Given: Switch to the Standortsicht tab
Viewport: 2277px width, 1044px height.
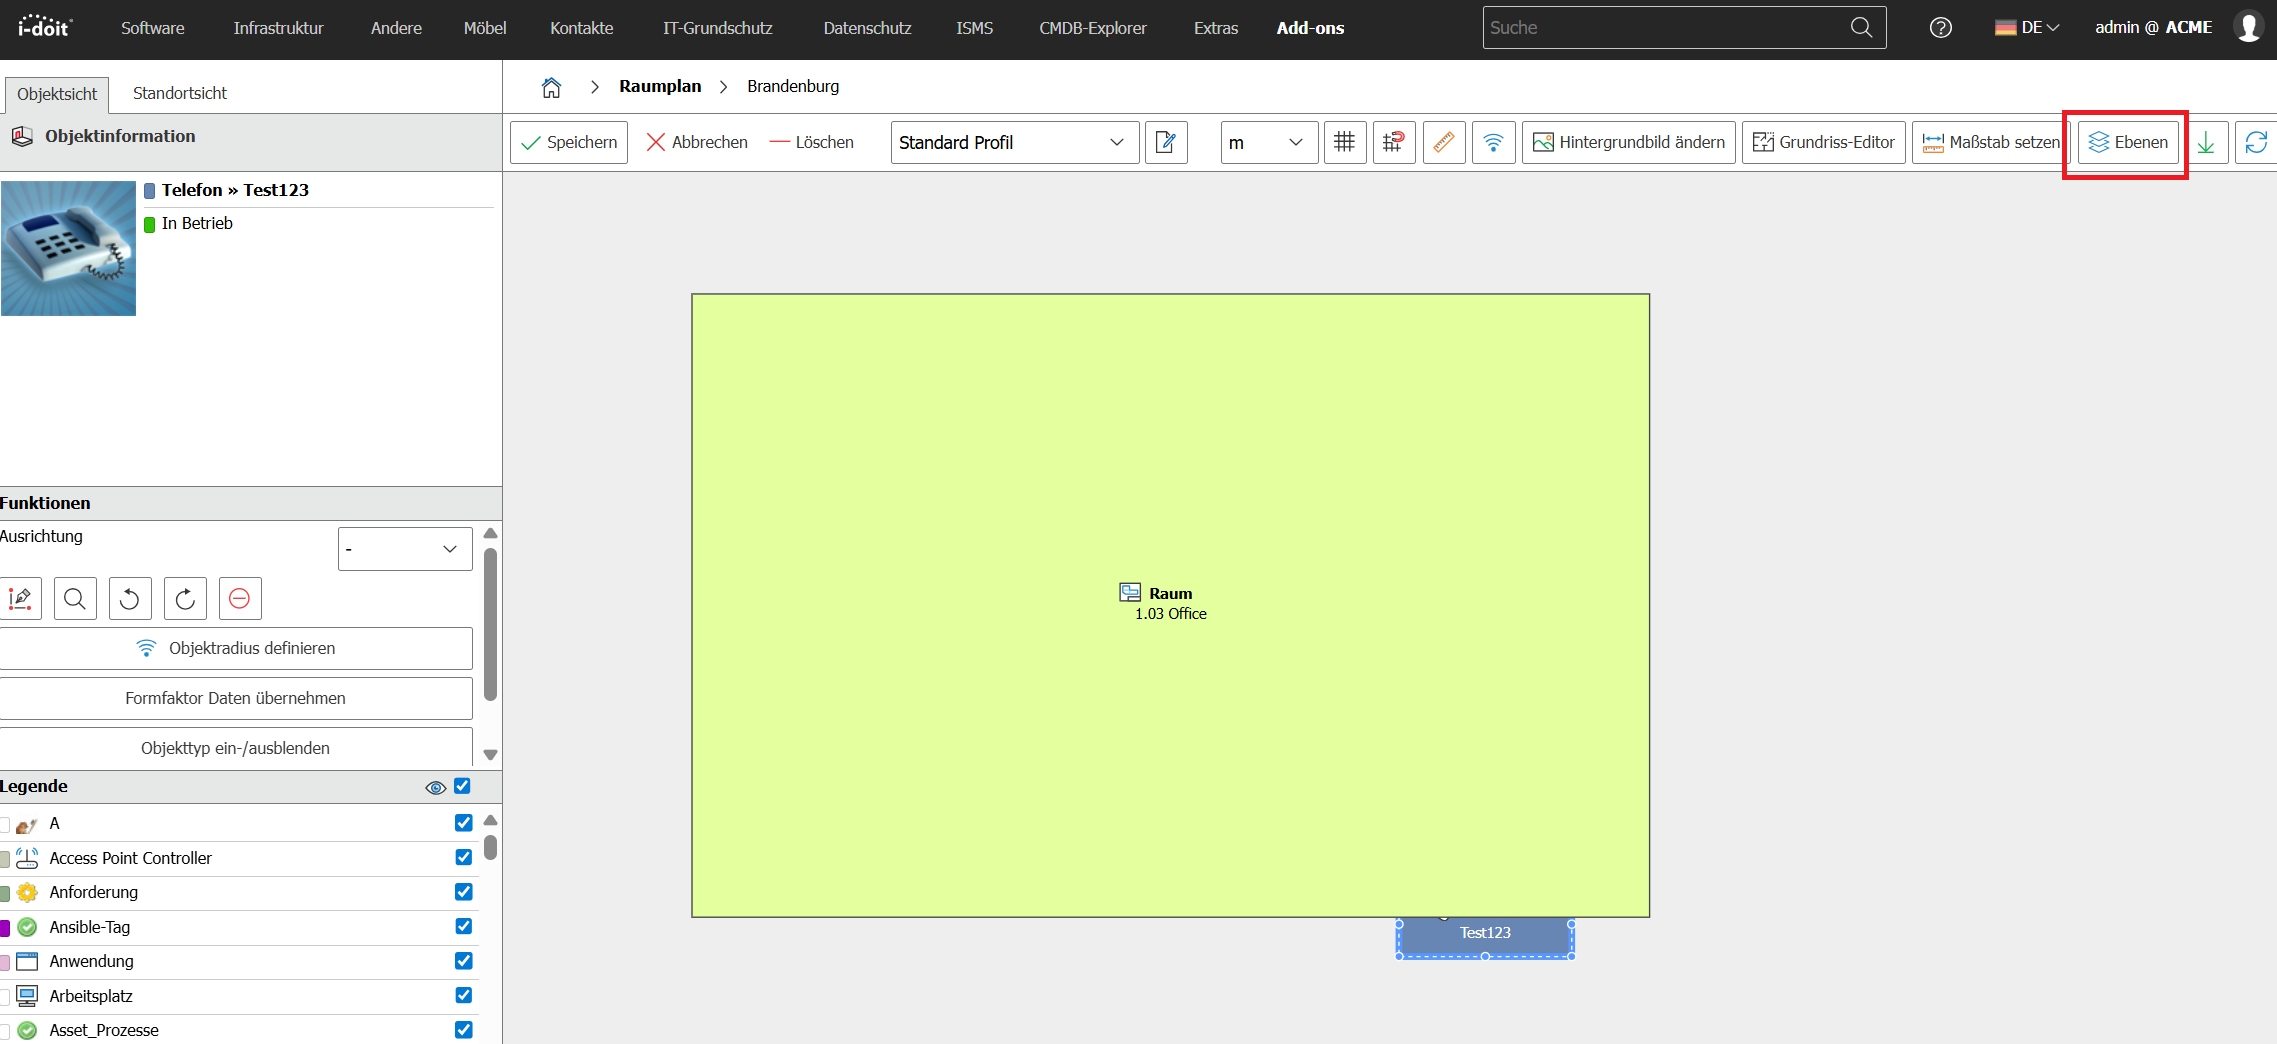Looking at the screenshot, I should [180, 93].
